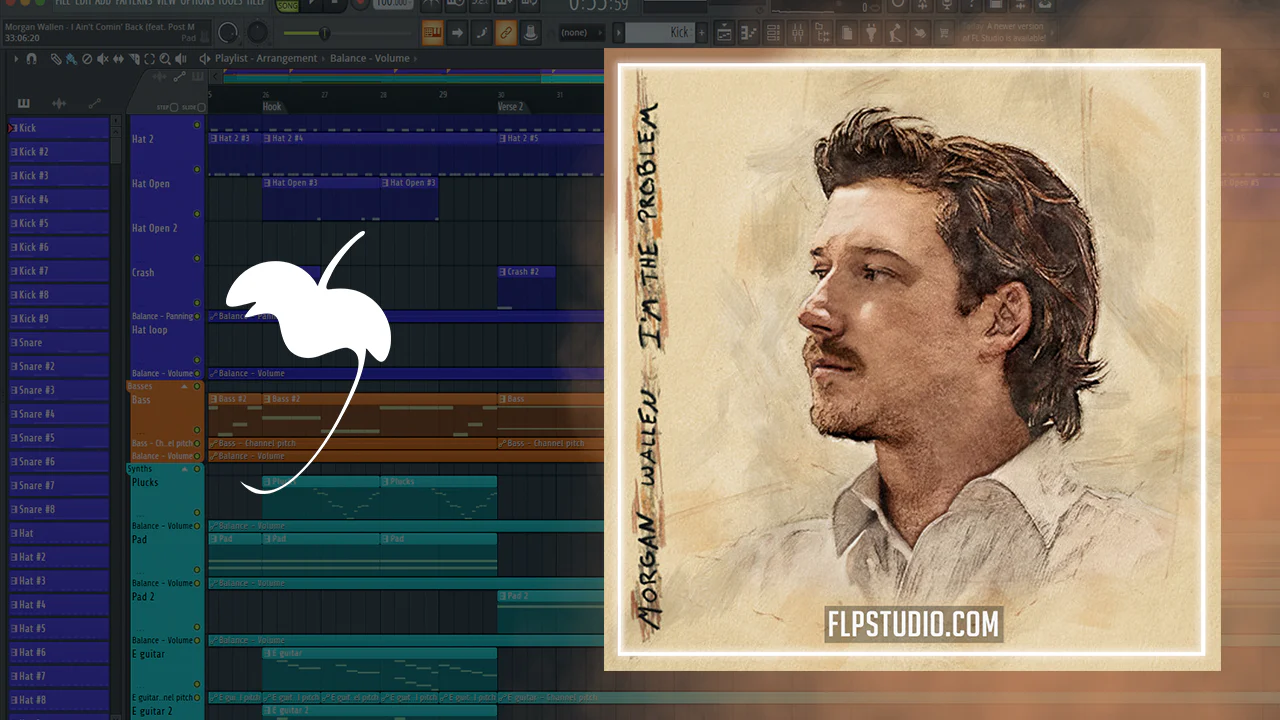Enable the SLIDE checkbox
The height and width of the screenshot is (720, 1280).
coord(200,107)
